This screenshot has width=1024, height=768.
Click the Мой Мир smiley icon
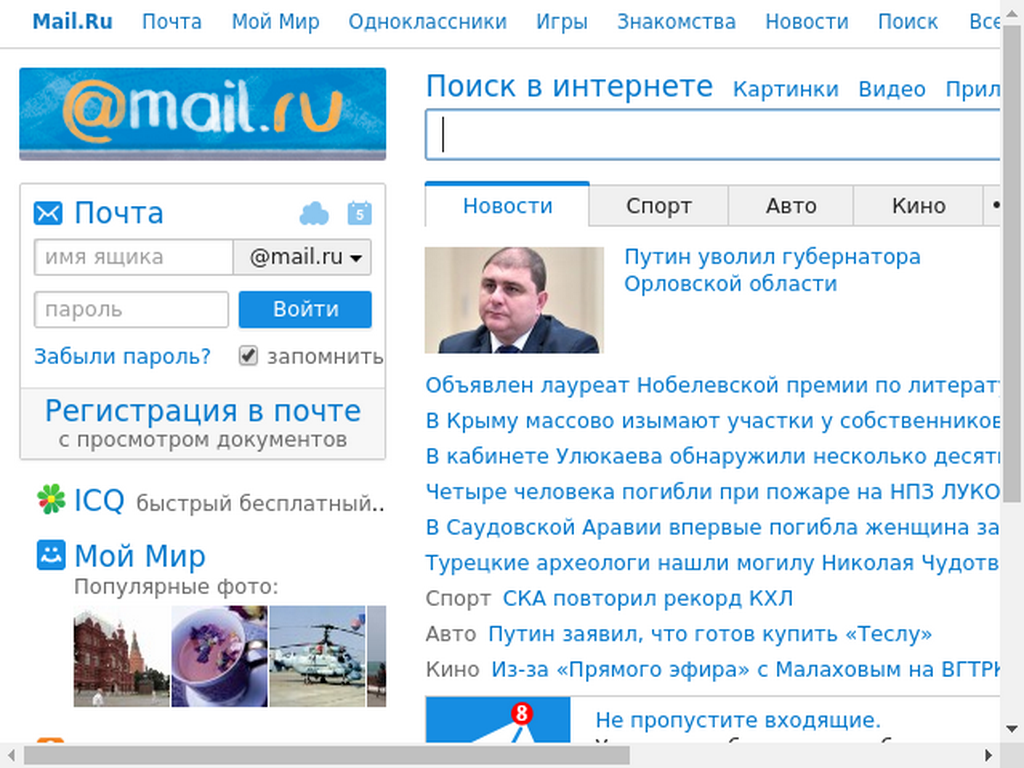(51, 555)
